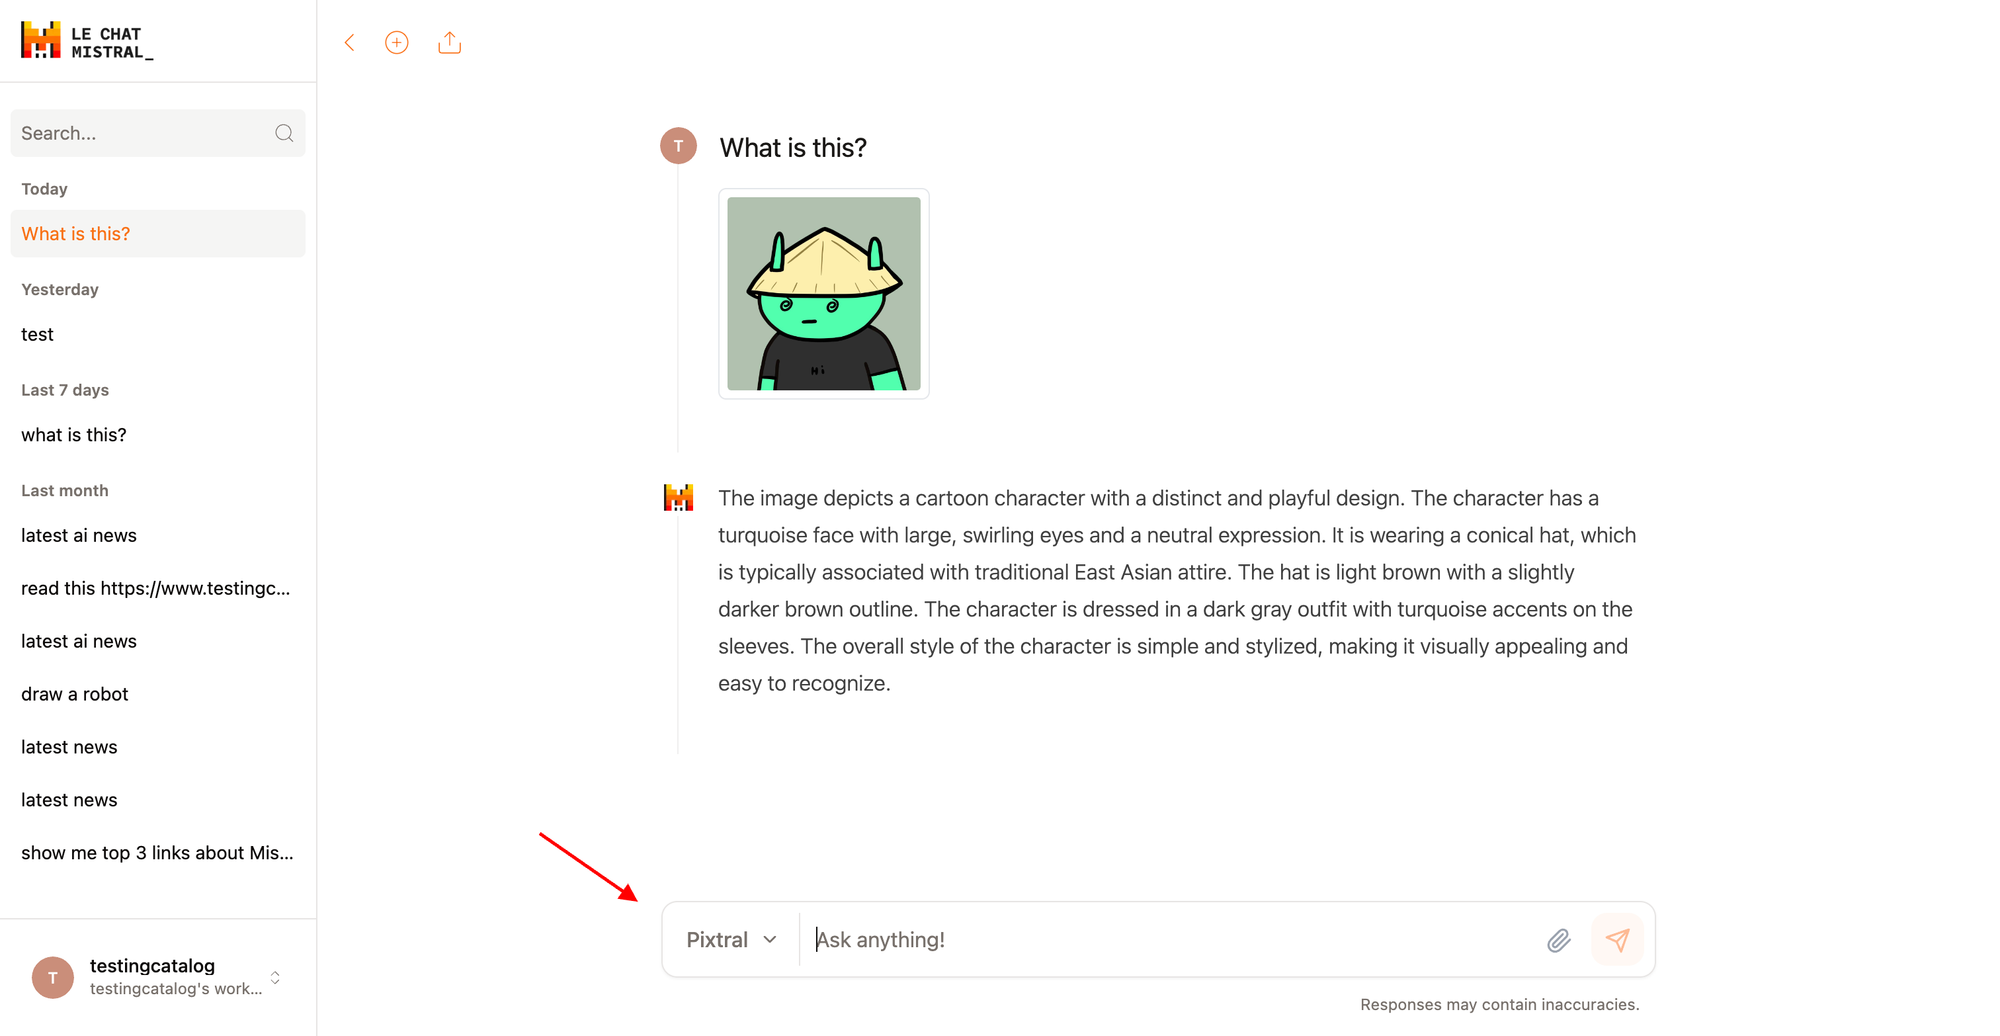Attach a file with paperclip icon
This screenshot has width=2000, height=1036.
(1559, 940)
